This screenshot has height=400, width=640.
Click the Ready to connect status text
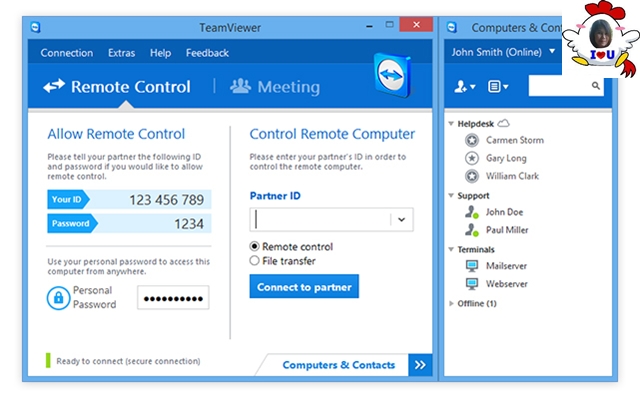point(128,361)
